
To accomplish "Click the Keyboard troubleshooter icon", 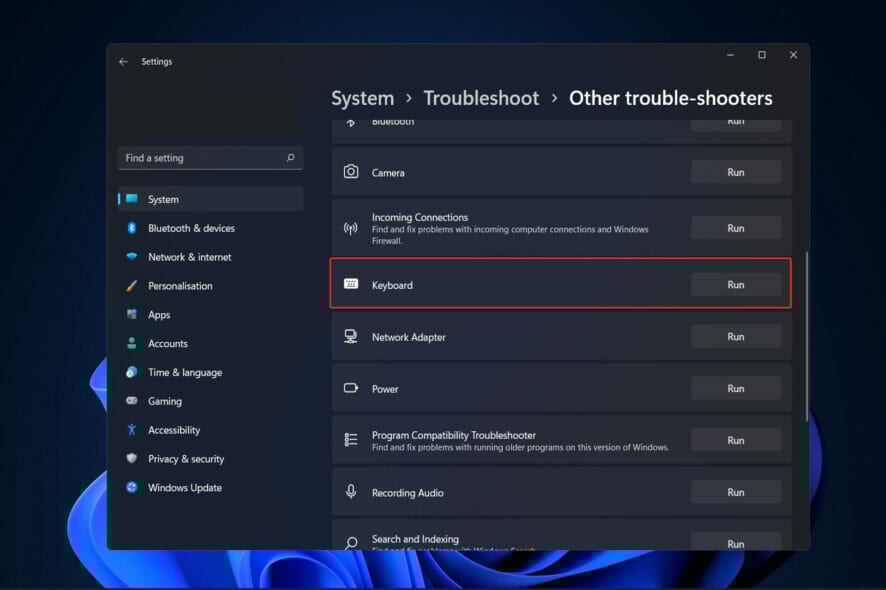I will click(x=351, y=285).
